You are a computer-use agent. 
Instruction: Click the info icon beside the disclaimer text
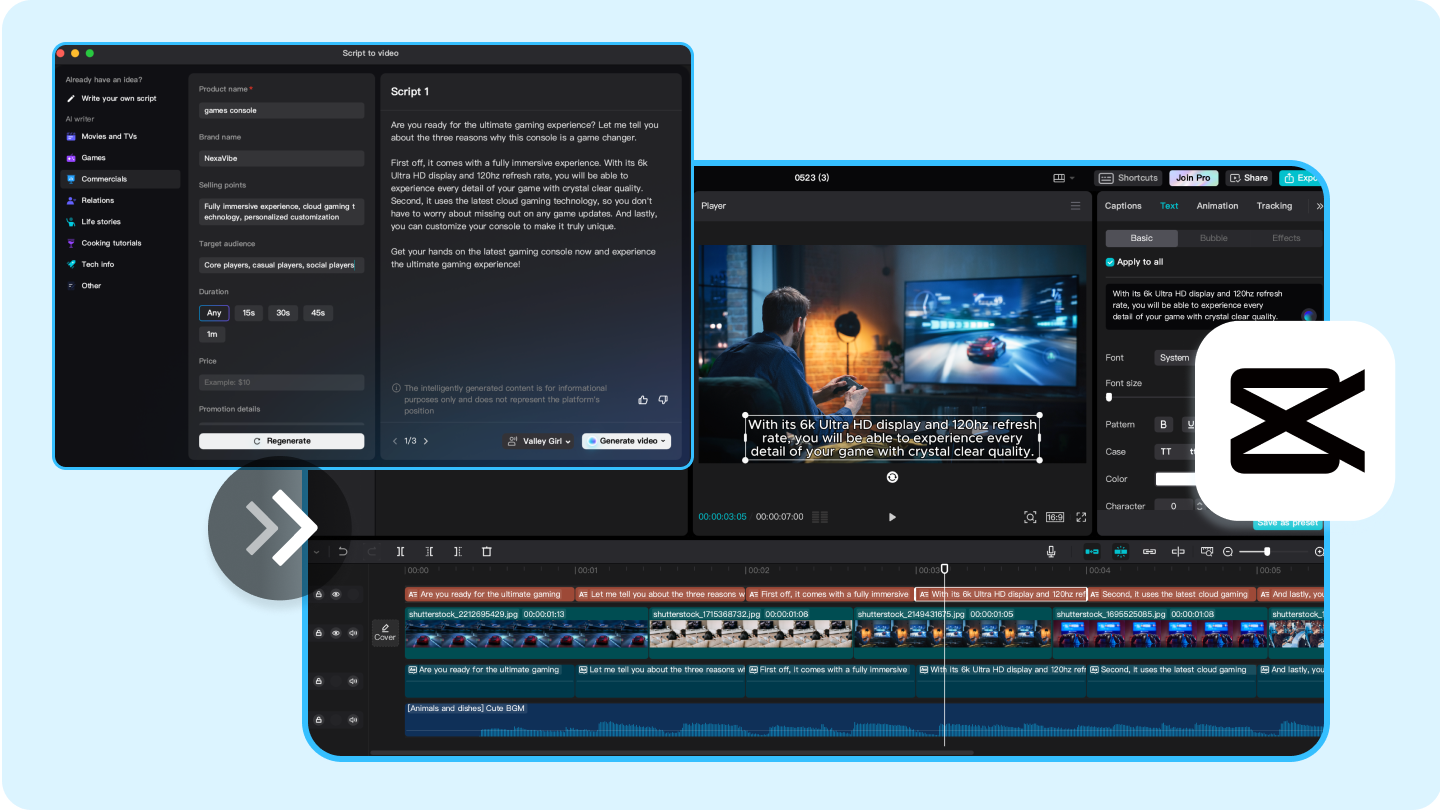[396, 388]
